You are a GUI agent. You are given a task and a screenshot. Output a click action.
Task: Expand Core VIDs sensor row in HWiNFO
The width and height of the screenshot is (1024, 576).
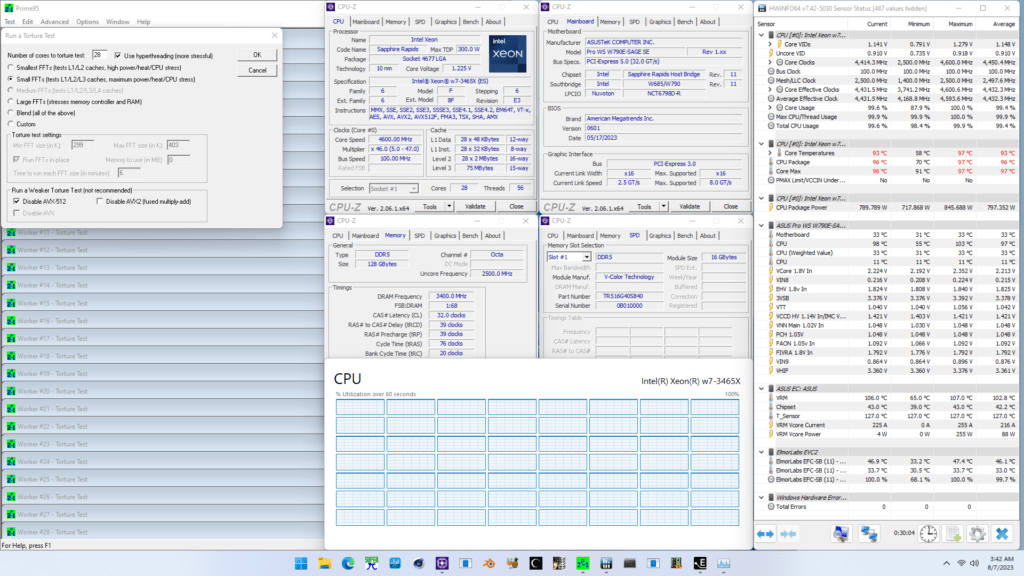pos(770,44)
